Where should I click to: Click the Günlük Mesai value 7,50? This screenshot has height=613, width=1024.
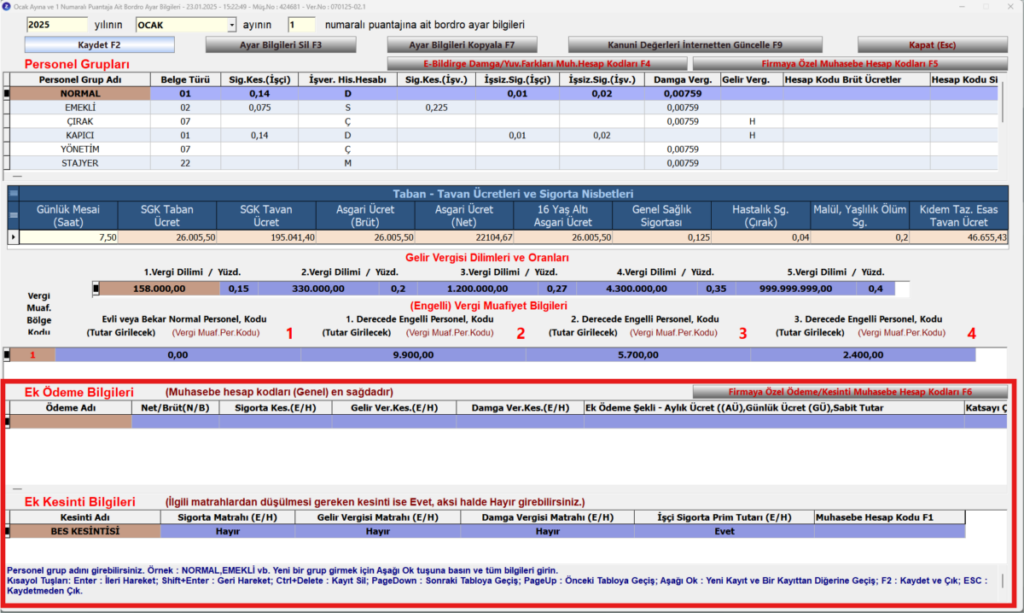(x=69, y=237)
